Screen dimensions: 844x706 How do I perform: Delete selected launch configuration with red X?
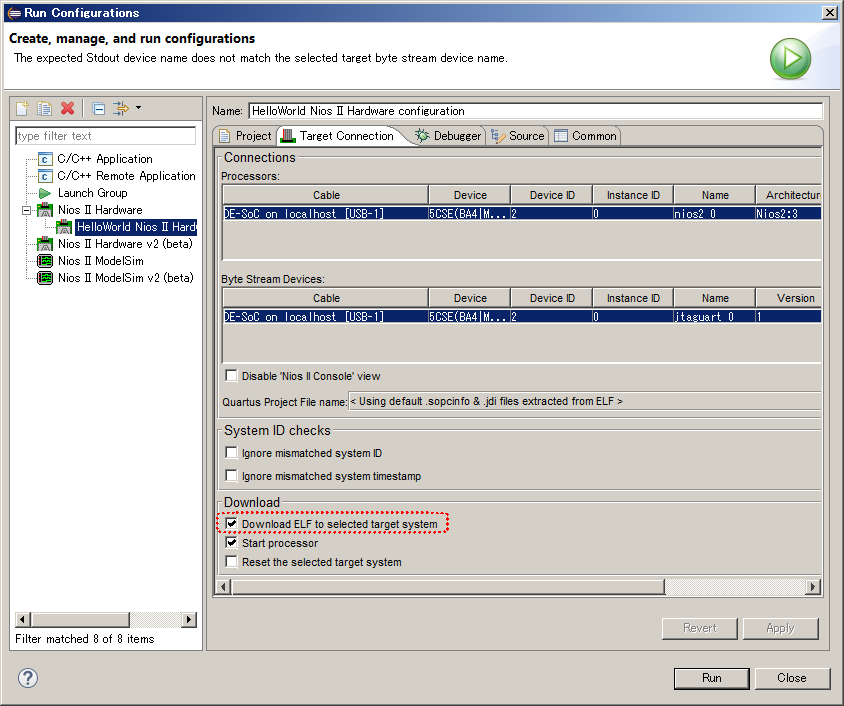[x=67, y=108]
